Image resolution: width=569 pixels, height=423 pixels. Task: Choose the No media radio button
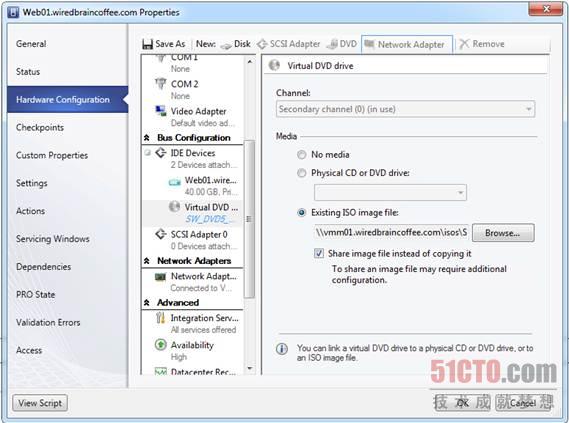tap(302, 155)
